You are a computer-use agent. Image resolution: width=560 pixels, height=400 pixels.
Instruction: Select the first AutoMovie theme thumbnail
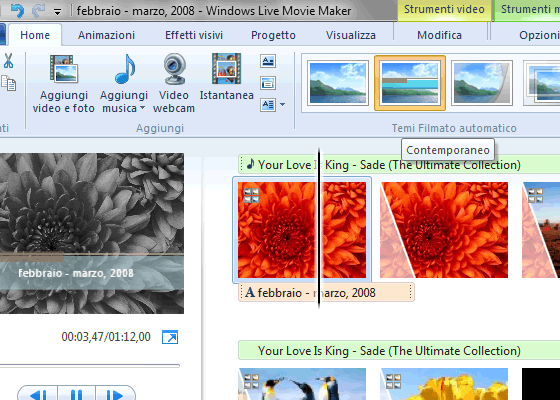tap(338, 83)
